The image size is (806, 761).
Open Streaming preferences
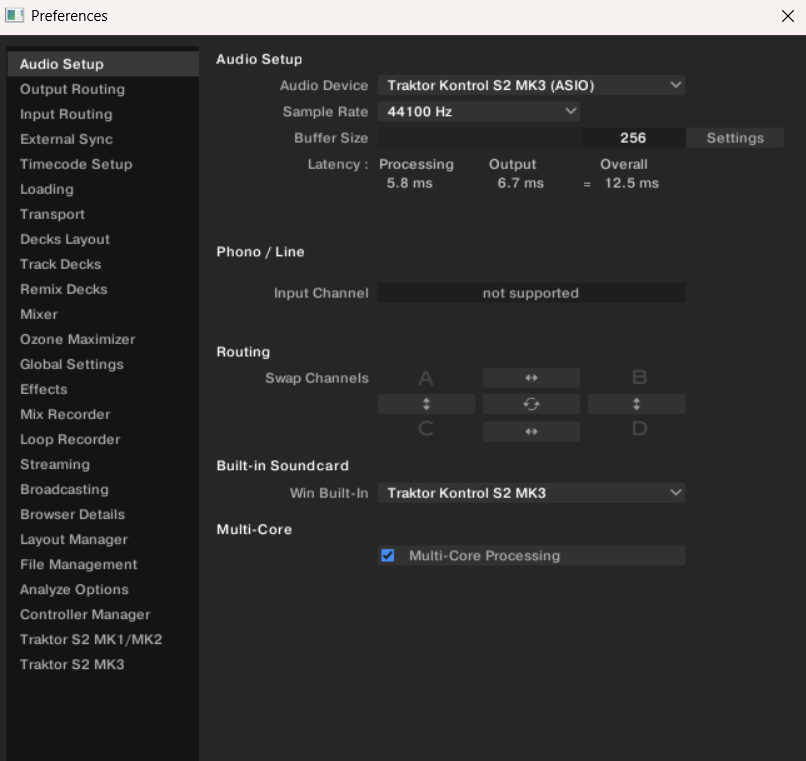coord(103,465)
